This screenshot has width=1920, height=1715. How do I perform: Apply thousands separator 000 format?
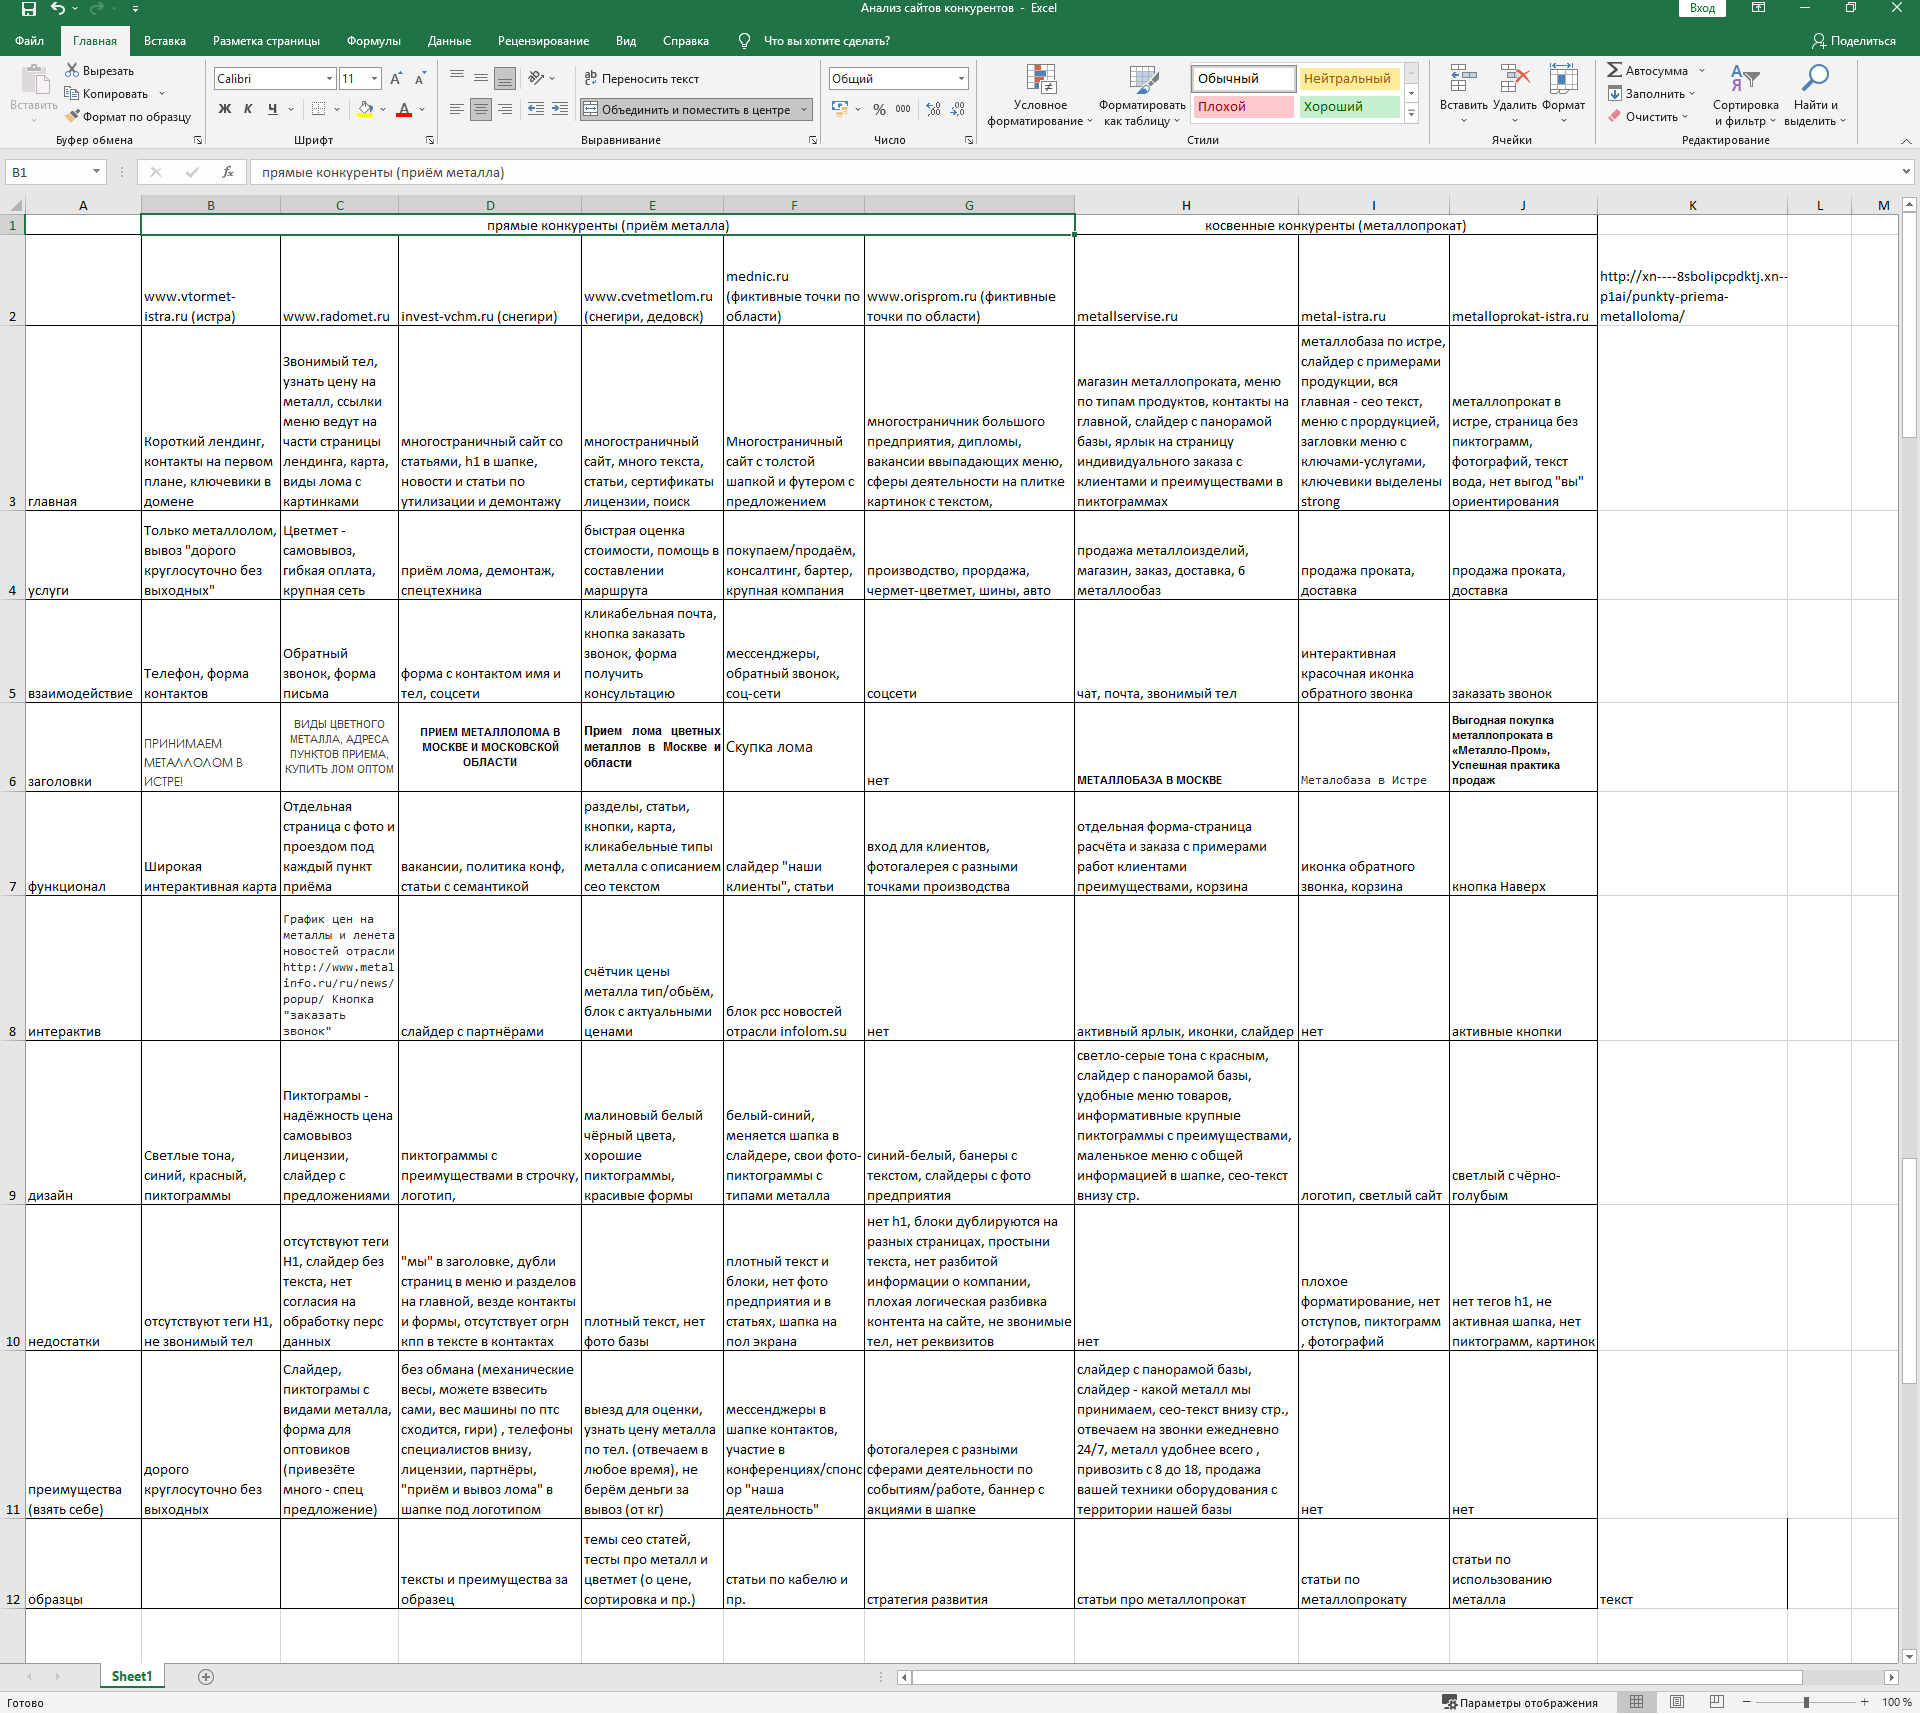coord(903,109)
